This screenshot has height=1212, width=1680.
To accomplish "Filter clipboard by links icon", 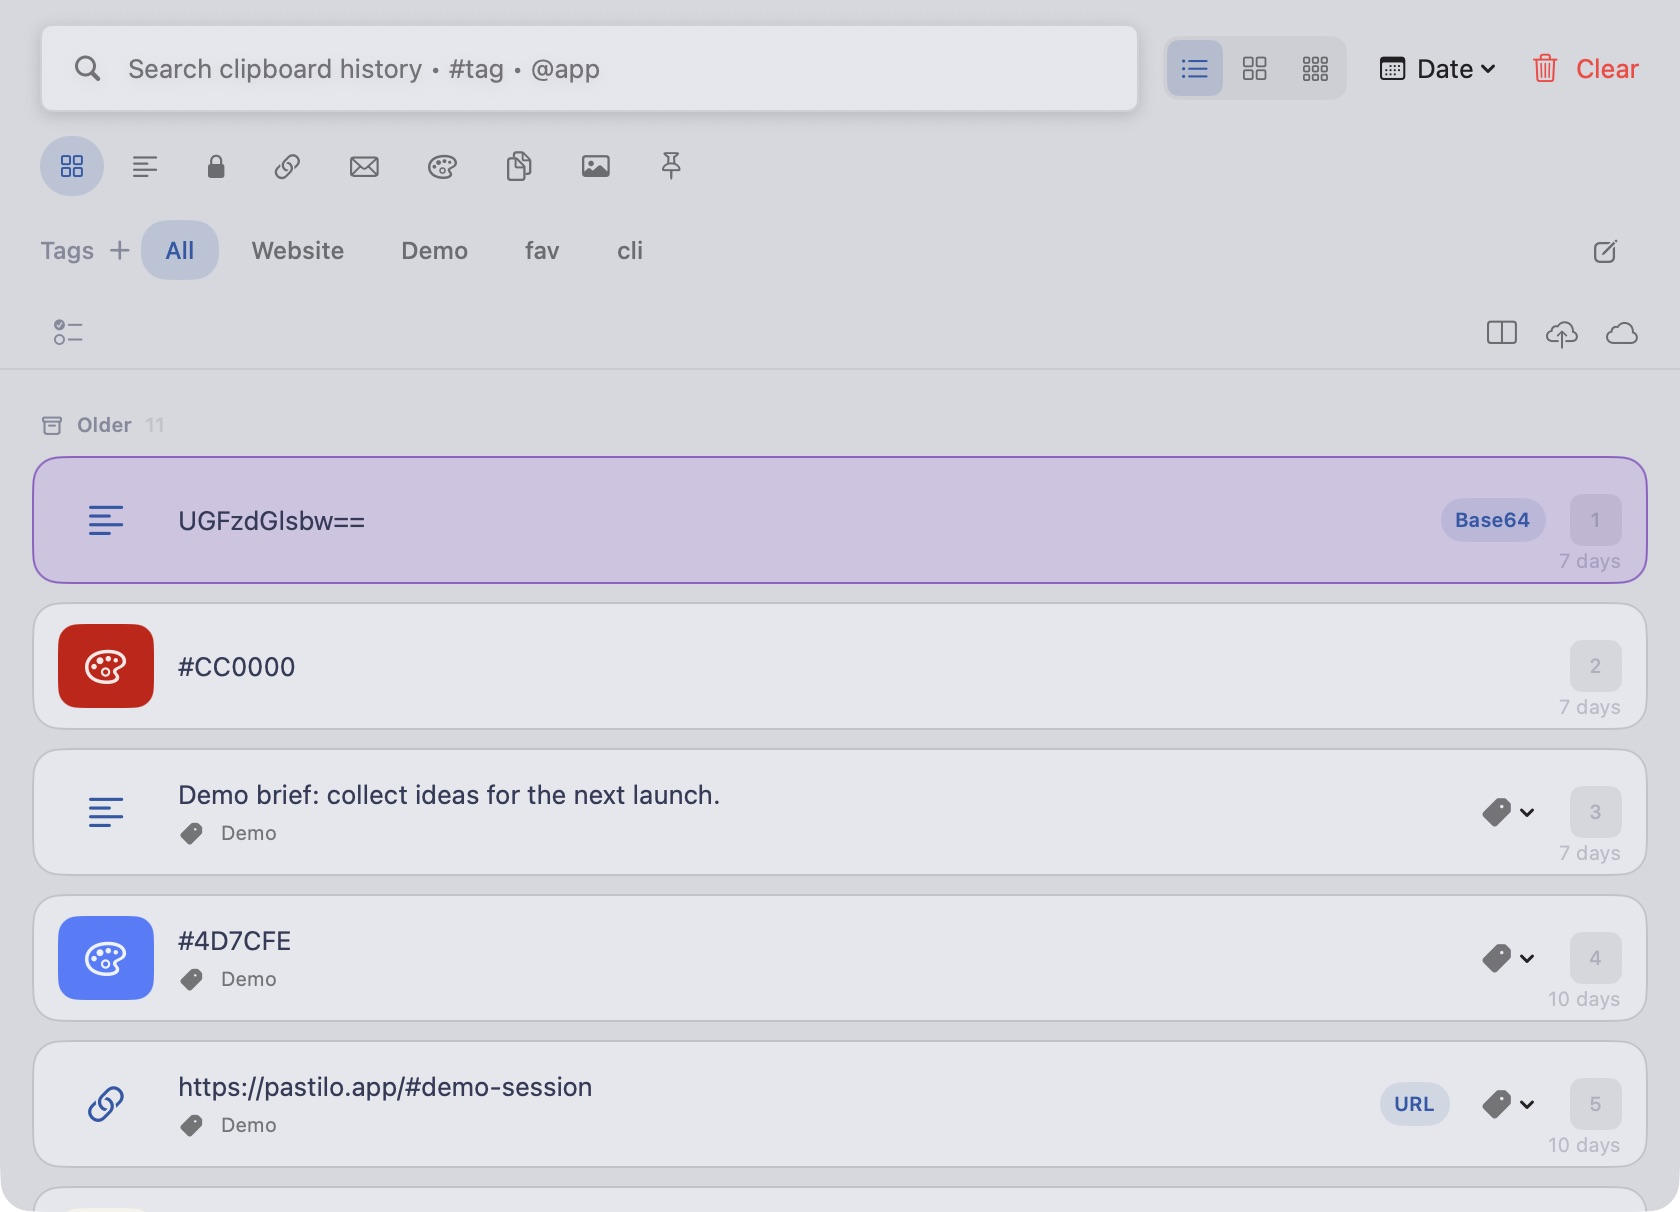I will tap(287, 166).
